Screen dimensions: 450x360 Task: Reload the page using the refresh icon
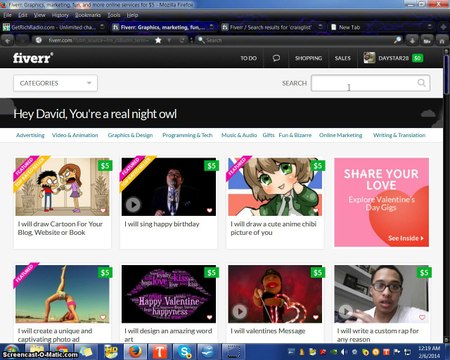[x=182, y=40]
